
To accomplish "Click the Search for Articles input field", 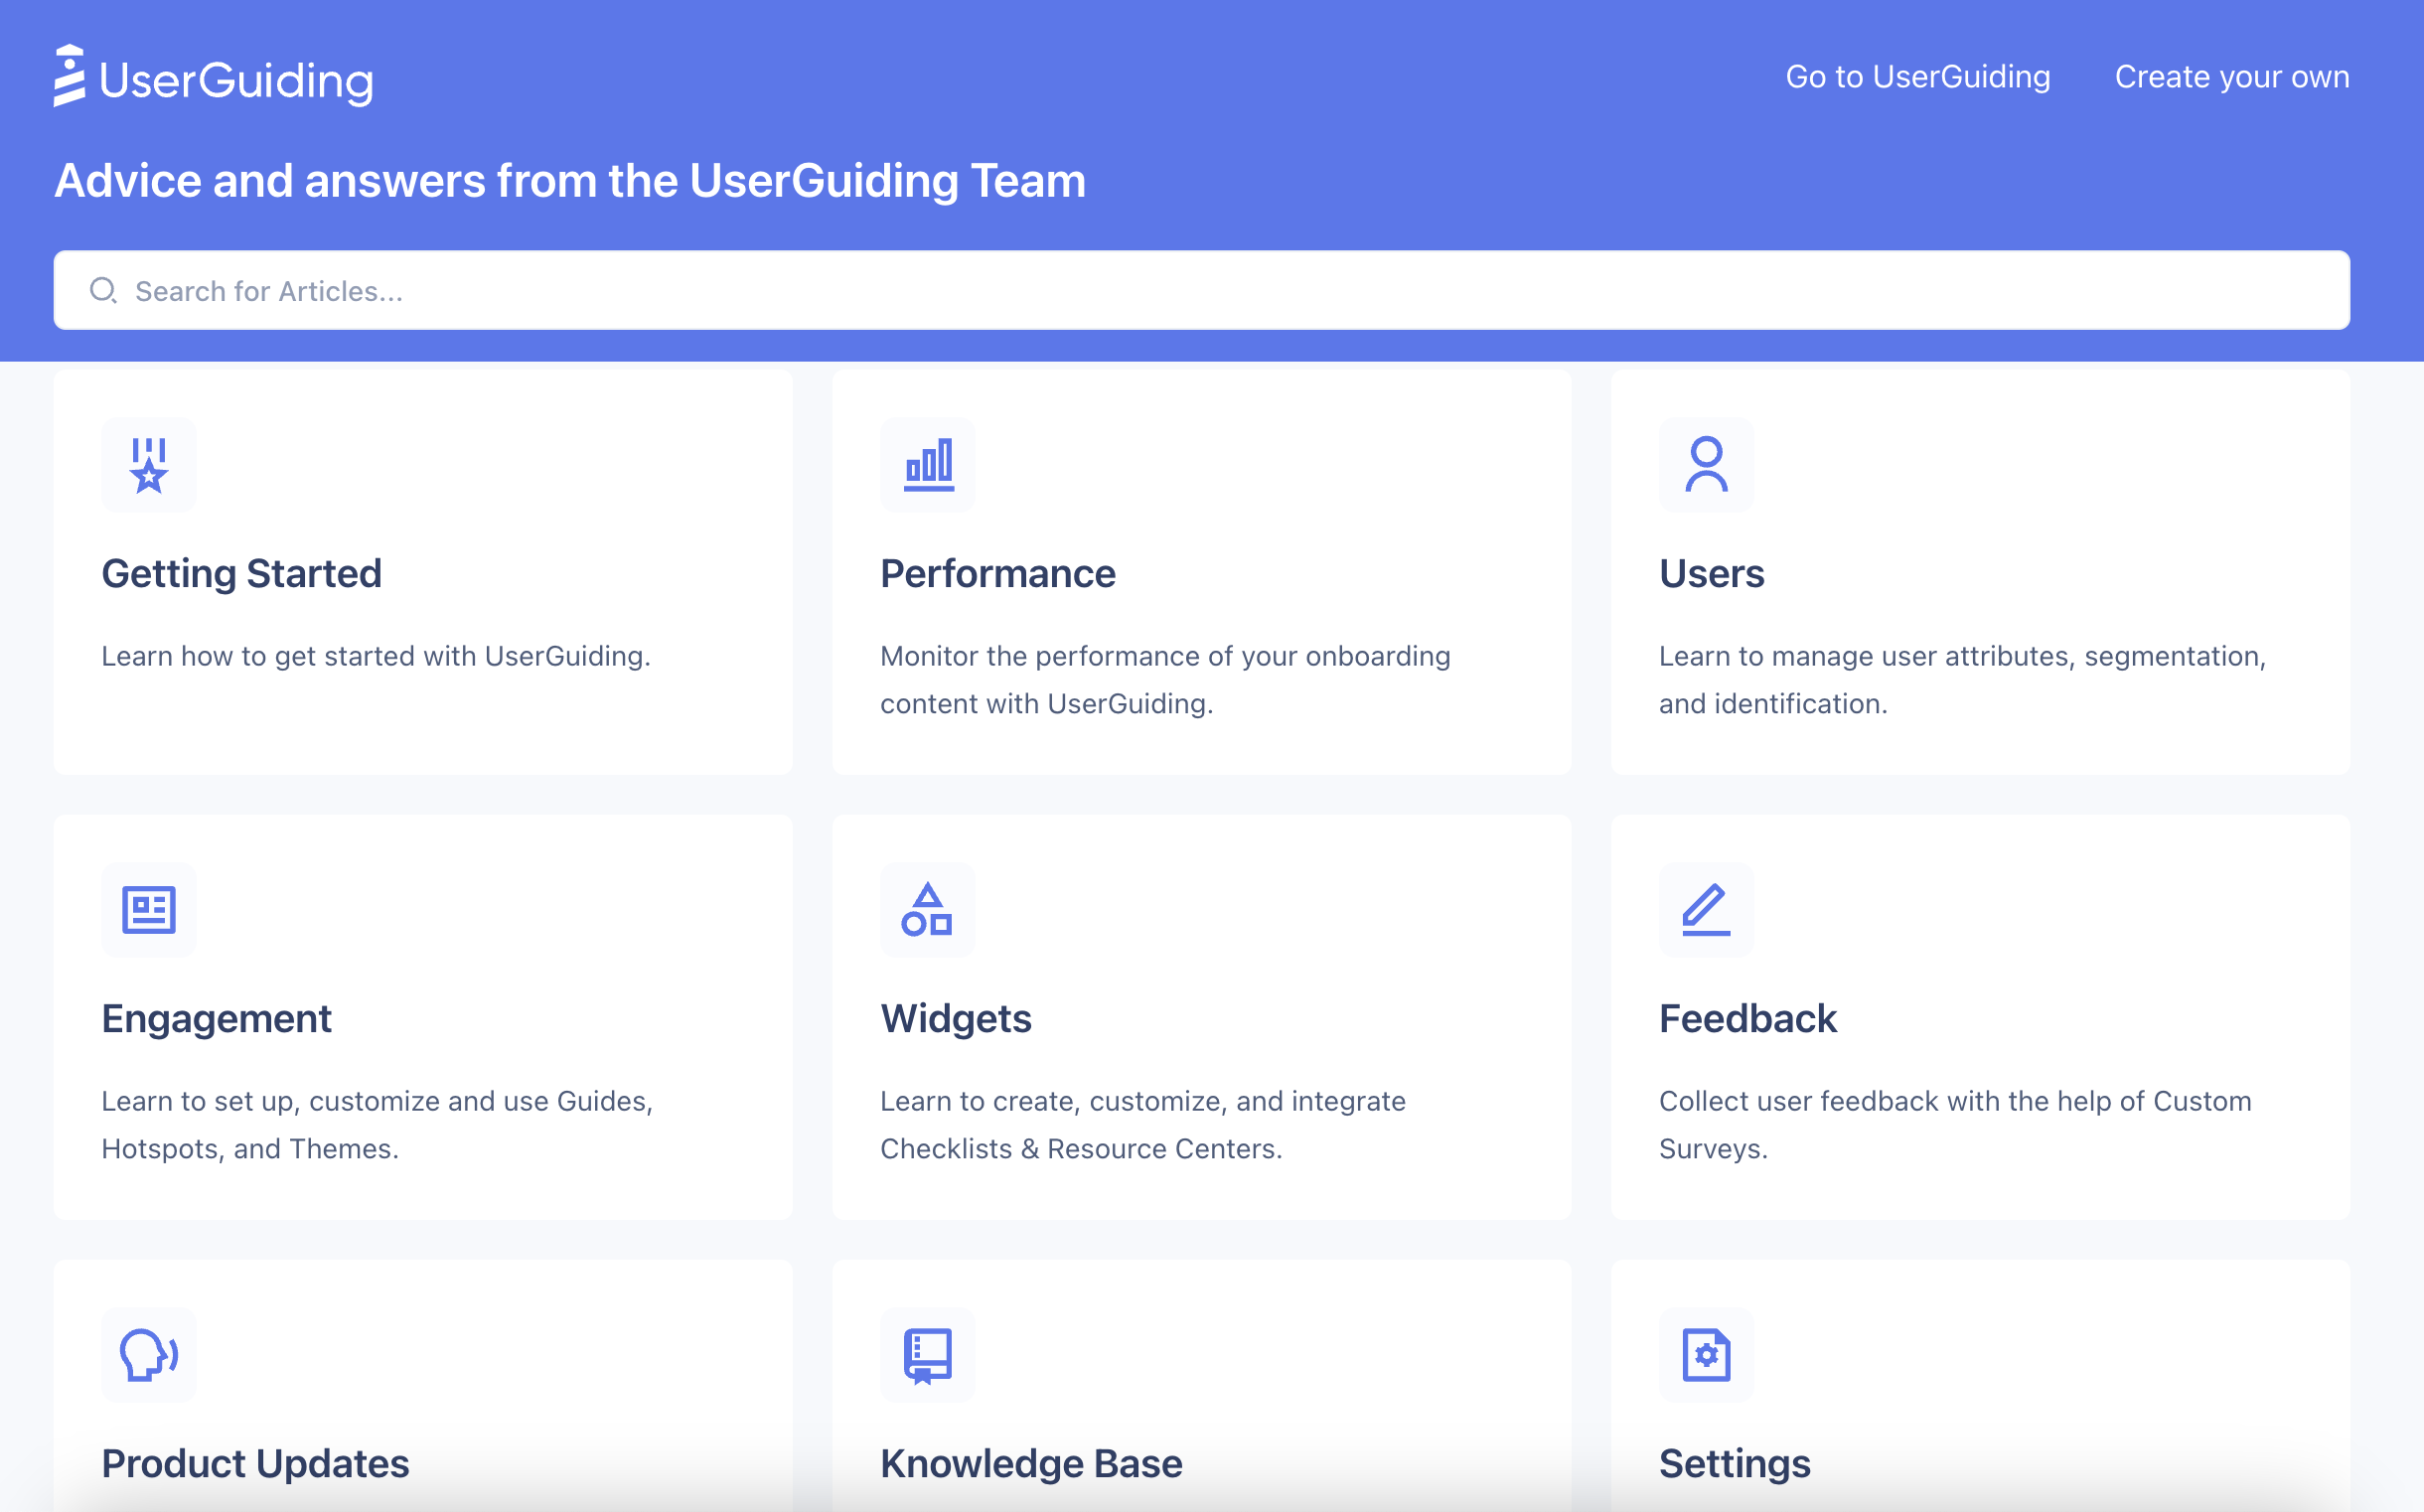I will pyautogui.click(x=600, y=290).
